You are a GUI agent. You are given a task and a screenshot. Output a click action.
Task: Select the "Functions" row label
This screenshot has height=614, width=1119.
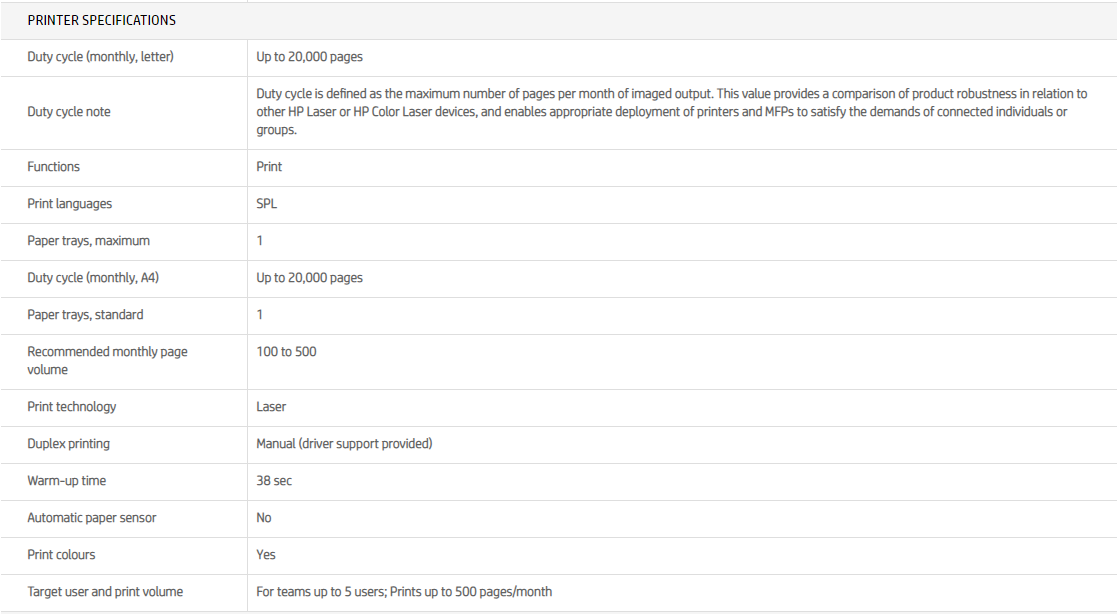pos(54,167)
